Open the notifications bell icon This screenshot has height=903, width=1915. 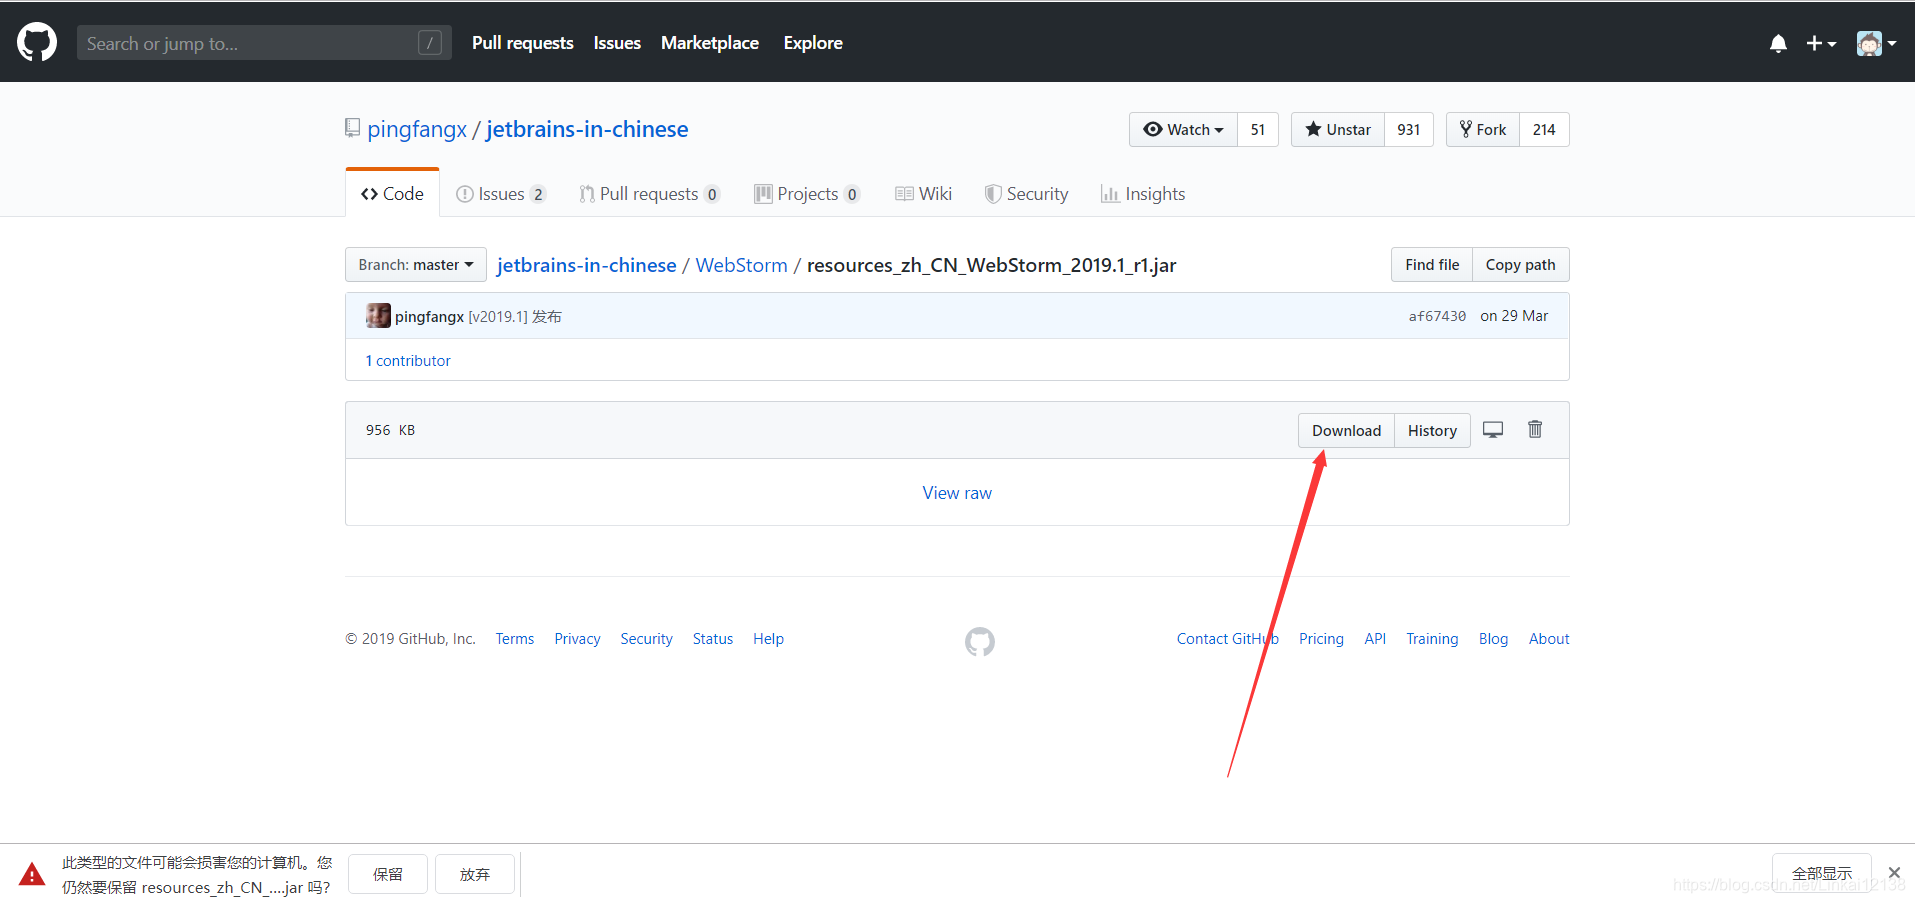1778,43
